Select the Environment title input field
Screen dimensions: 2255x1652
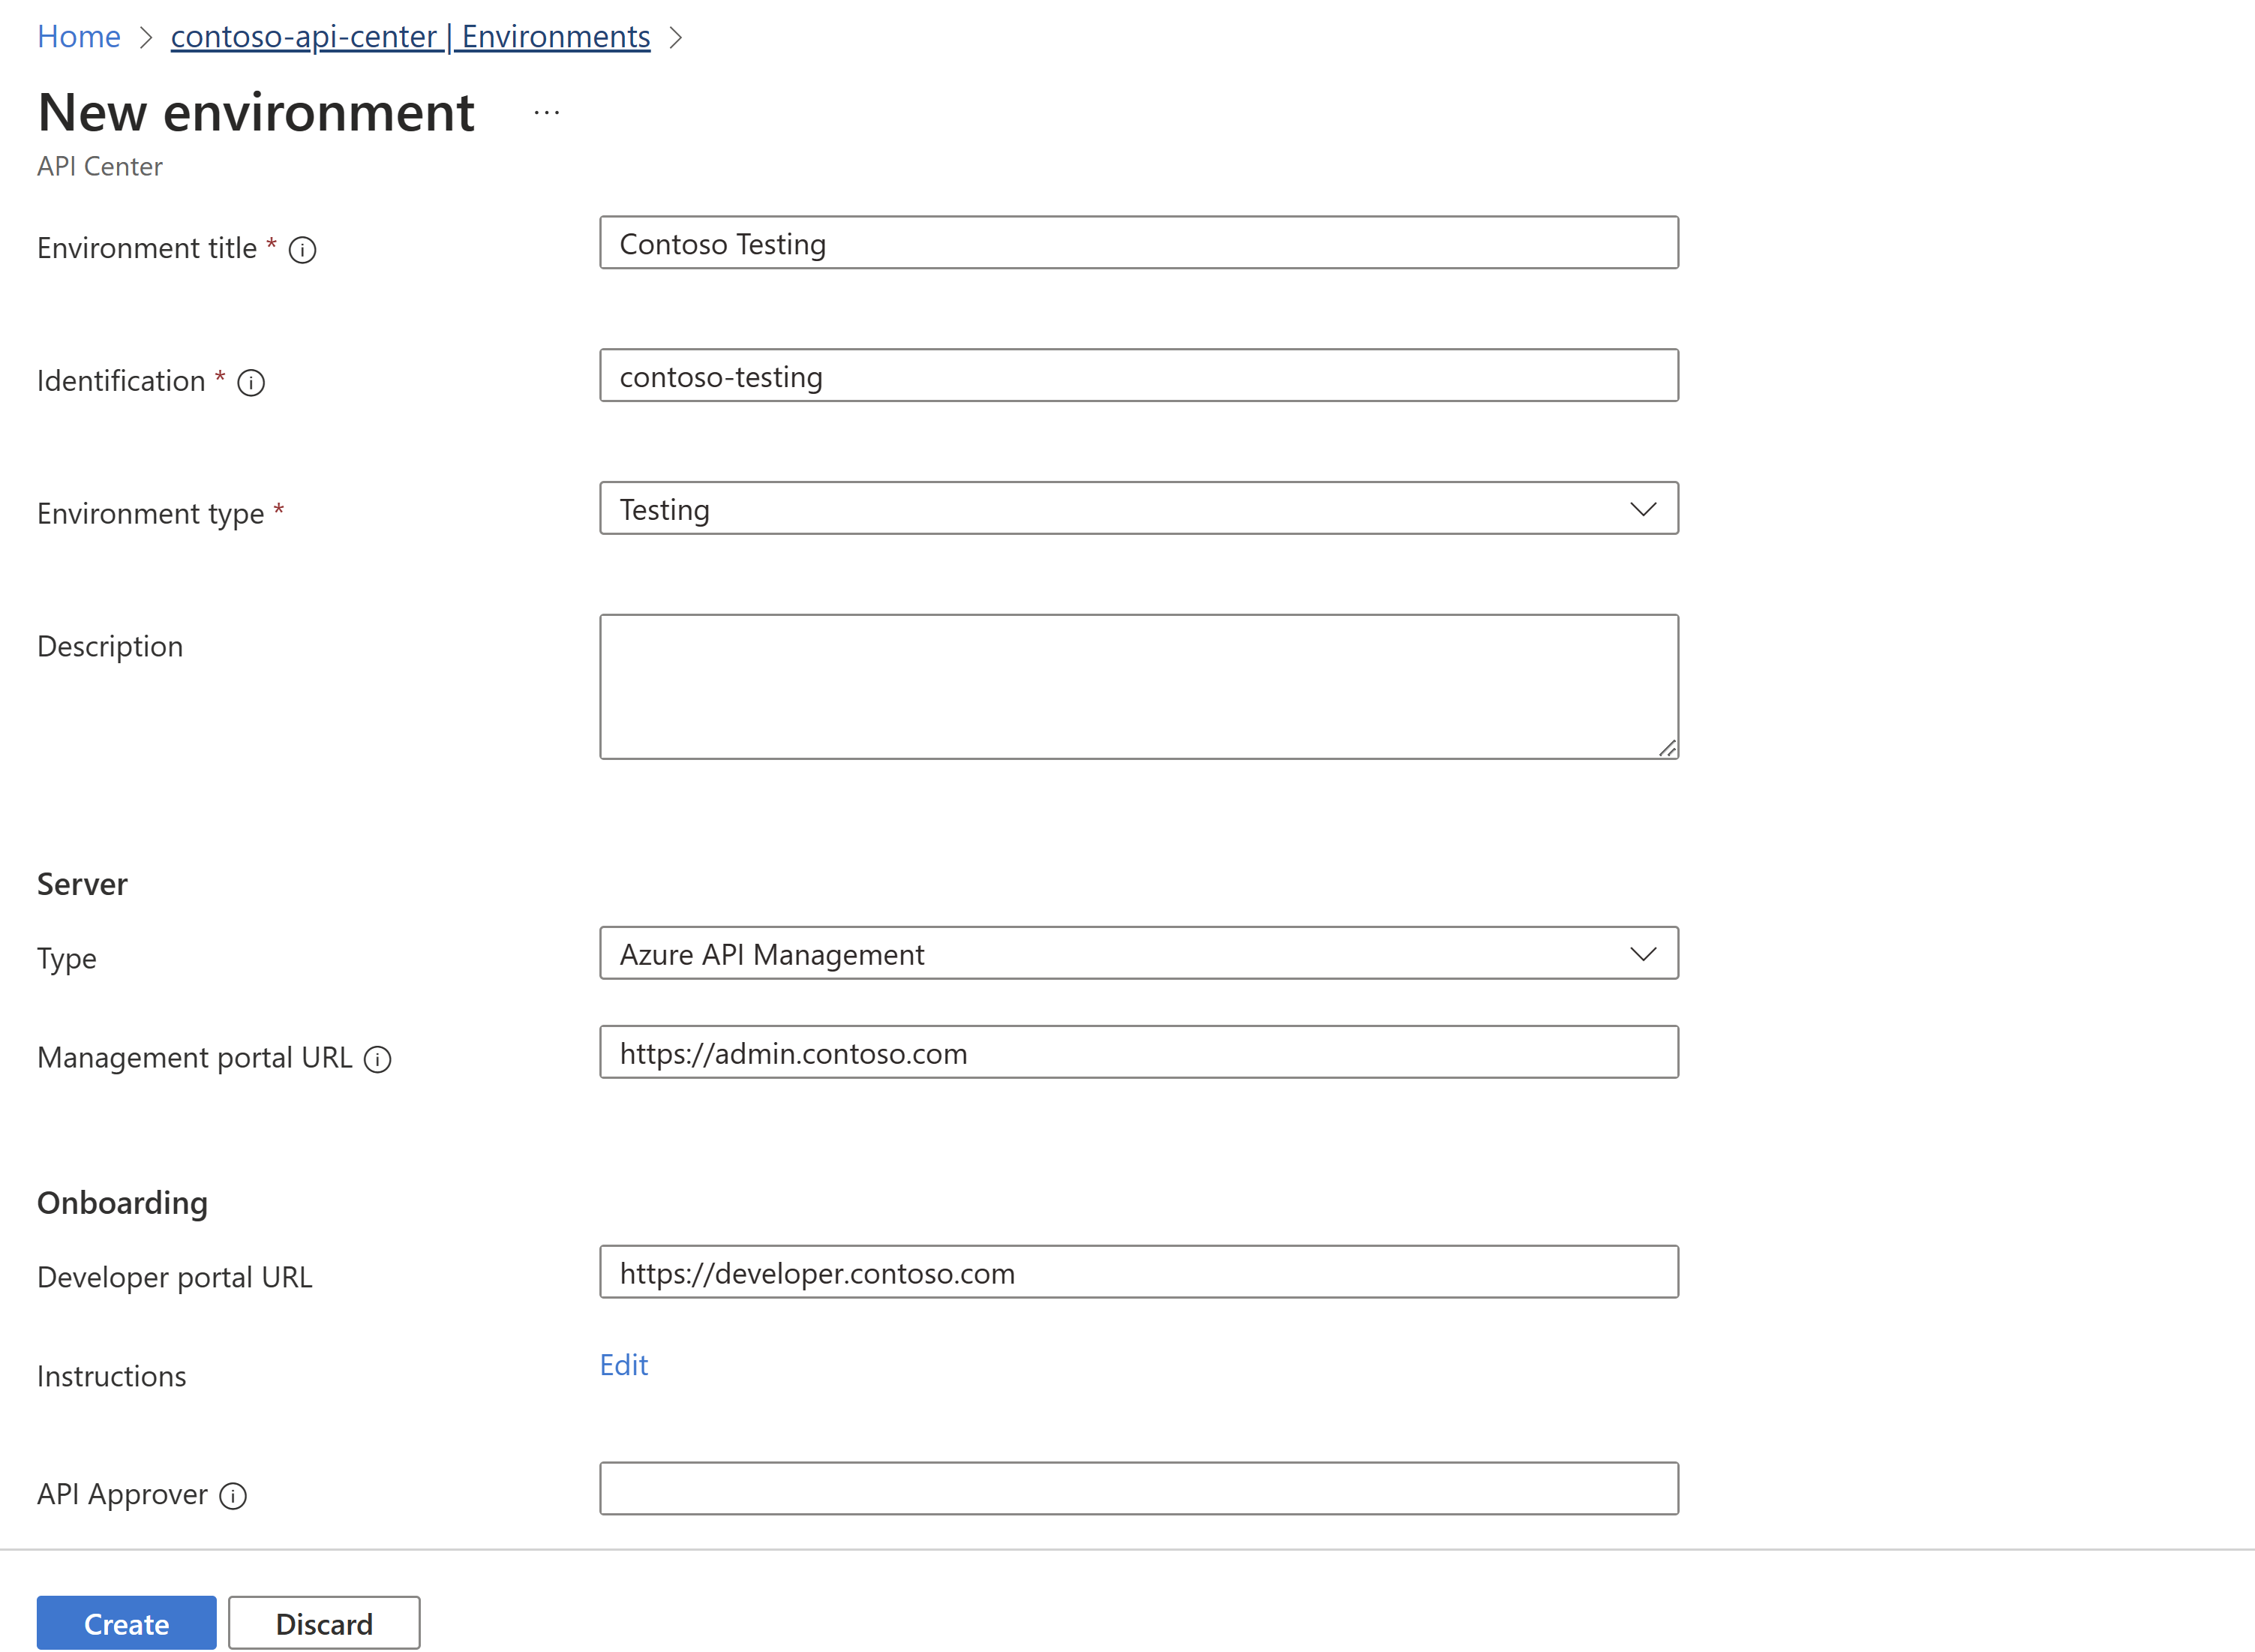1138,243
